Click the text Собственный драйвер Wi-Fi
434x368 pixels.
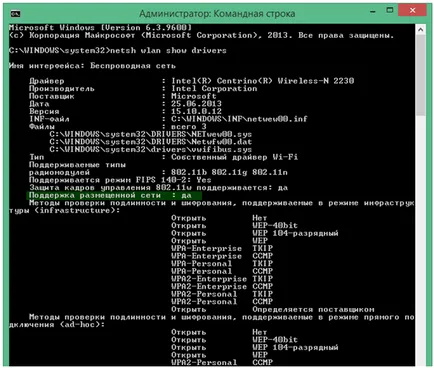coord(234,157)
